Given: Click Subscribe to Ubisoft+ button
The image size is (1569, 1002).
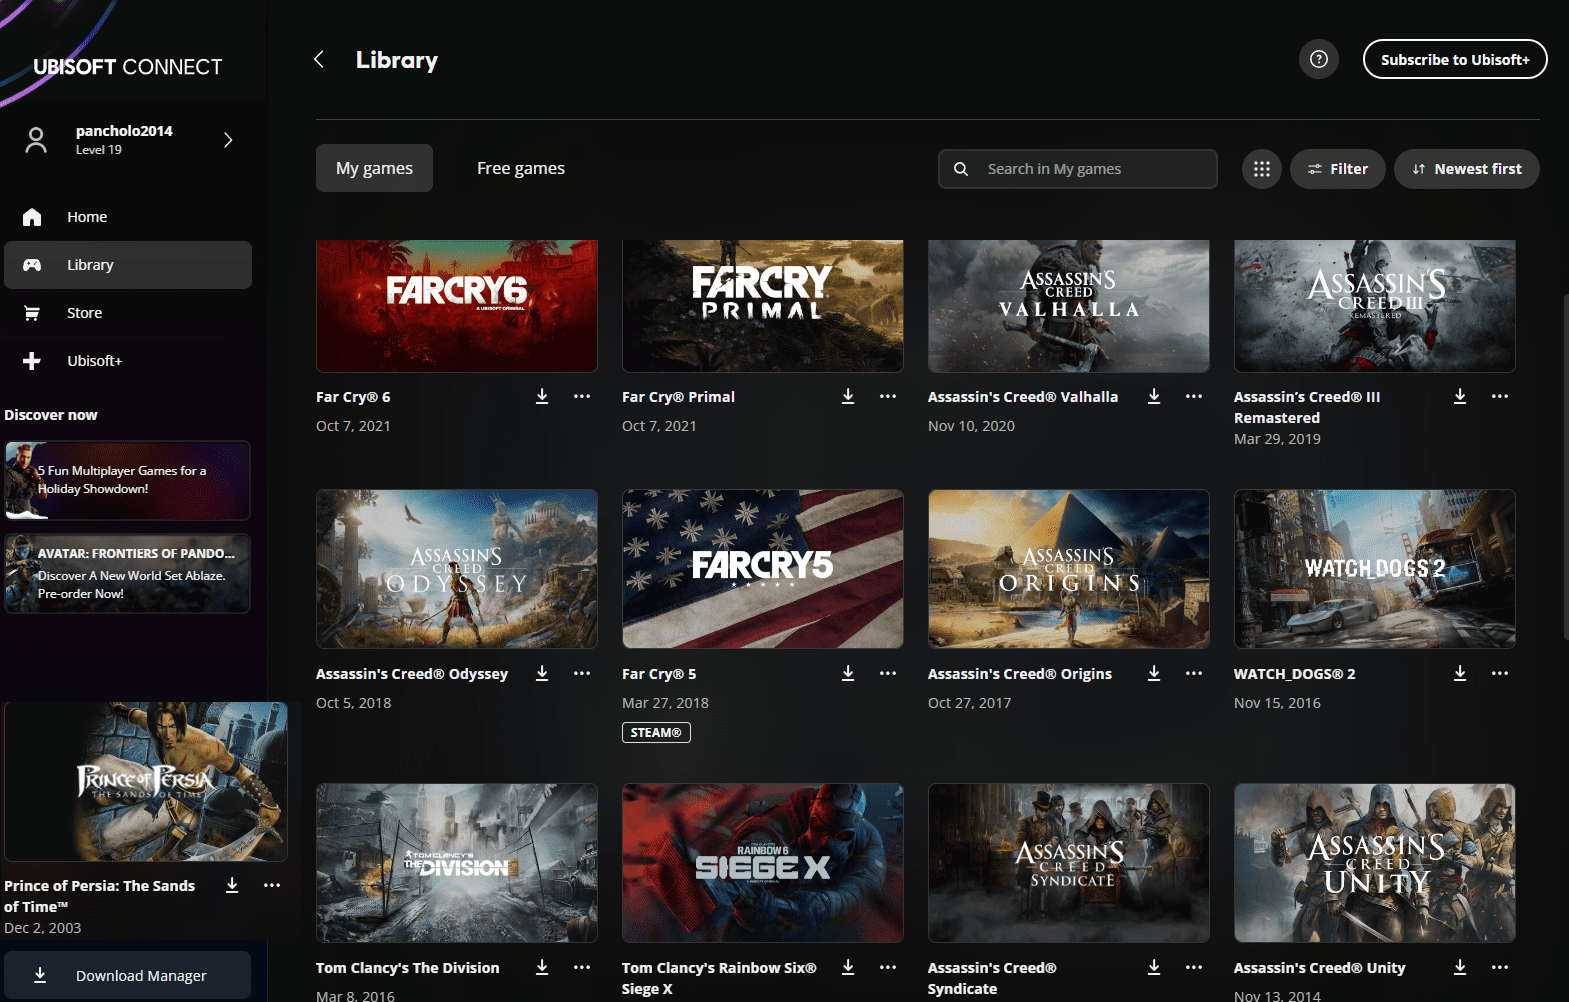Looking at the screenshot, I should (x=1455, y=59).
